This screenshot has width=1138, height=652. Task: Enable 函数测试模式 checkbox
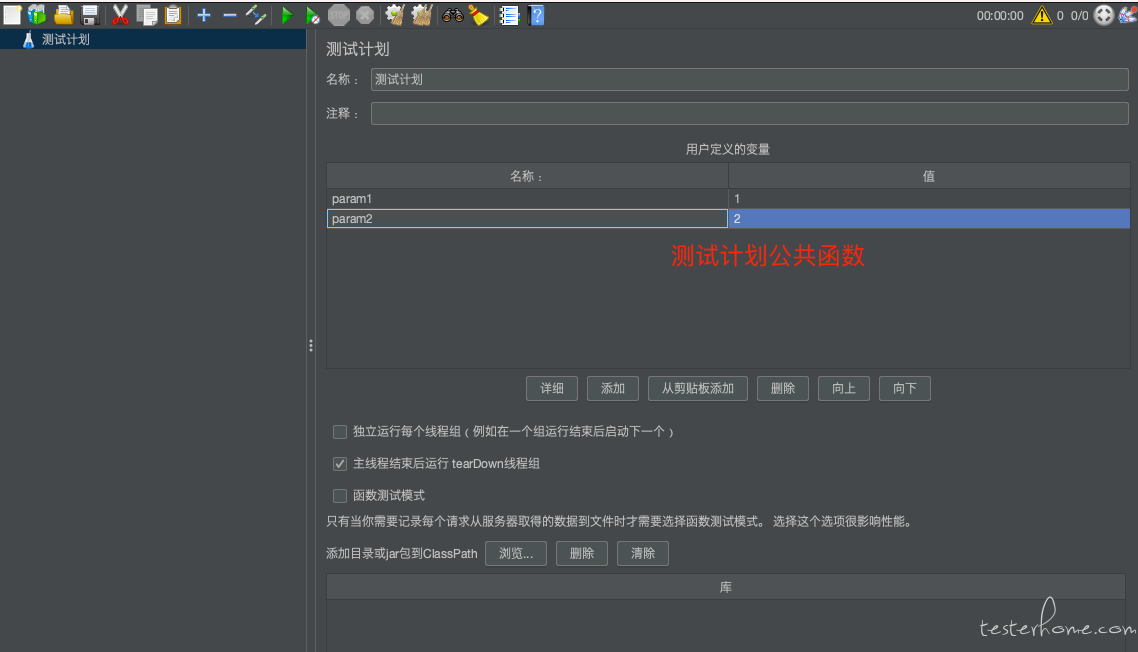pyautogui.click(x=340, y=496)
